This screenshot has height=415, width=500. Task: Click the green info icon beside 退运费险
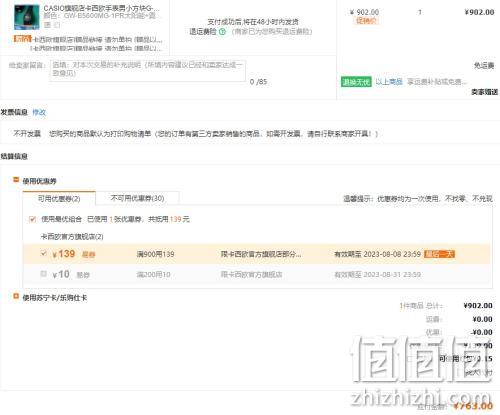pyautogui.click(x=222, y=32)
